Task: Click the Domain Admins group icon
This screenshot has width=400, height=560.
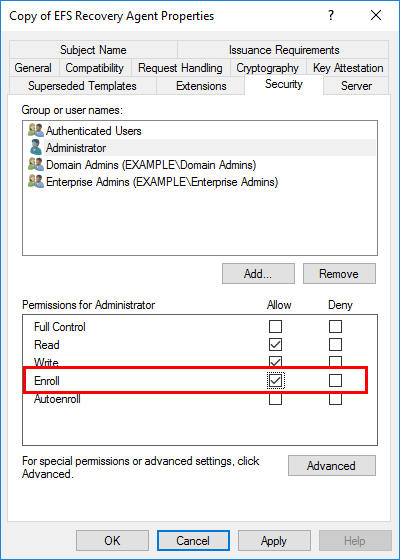Action: (x=36, y=165)
